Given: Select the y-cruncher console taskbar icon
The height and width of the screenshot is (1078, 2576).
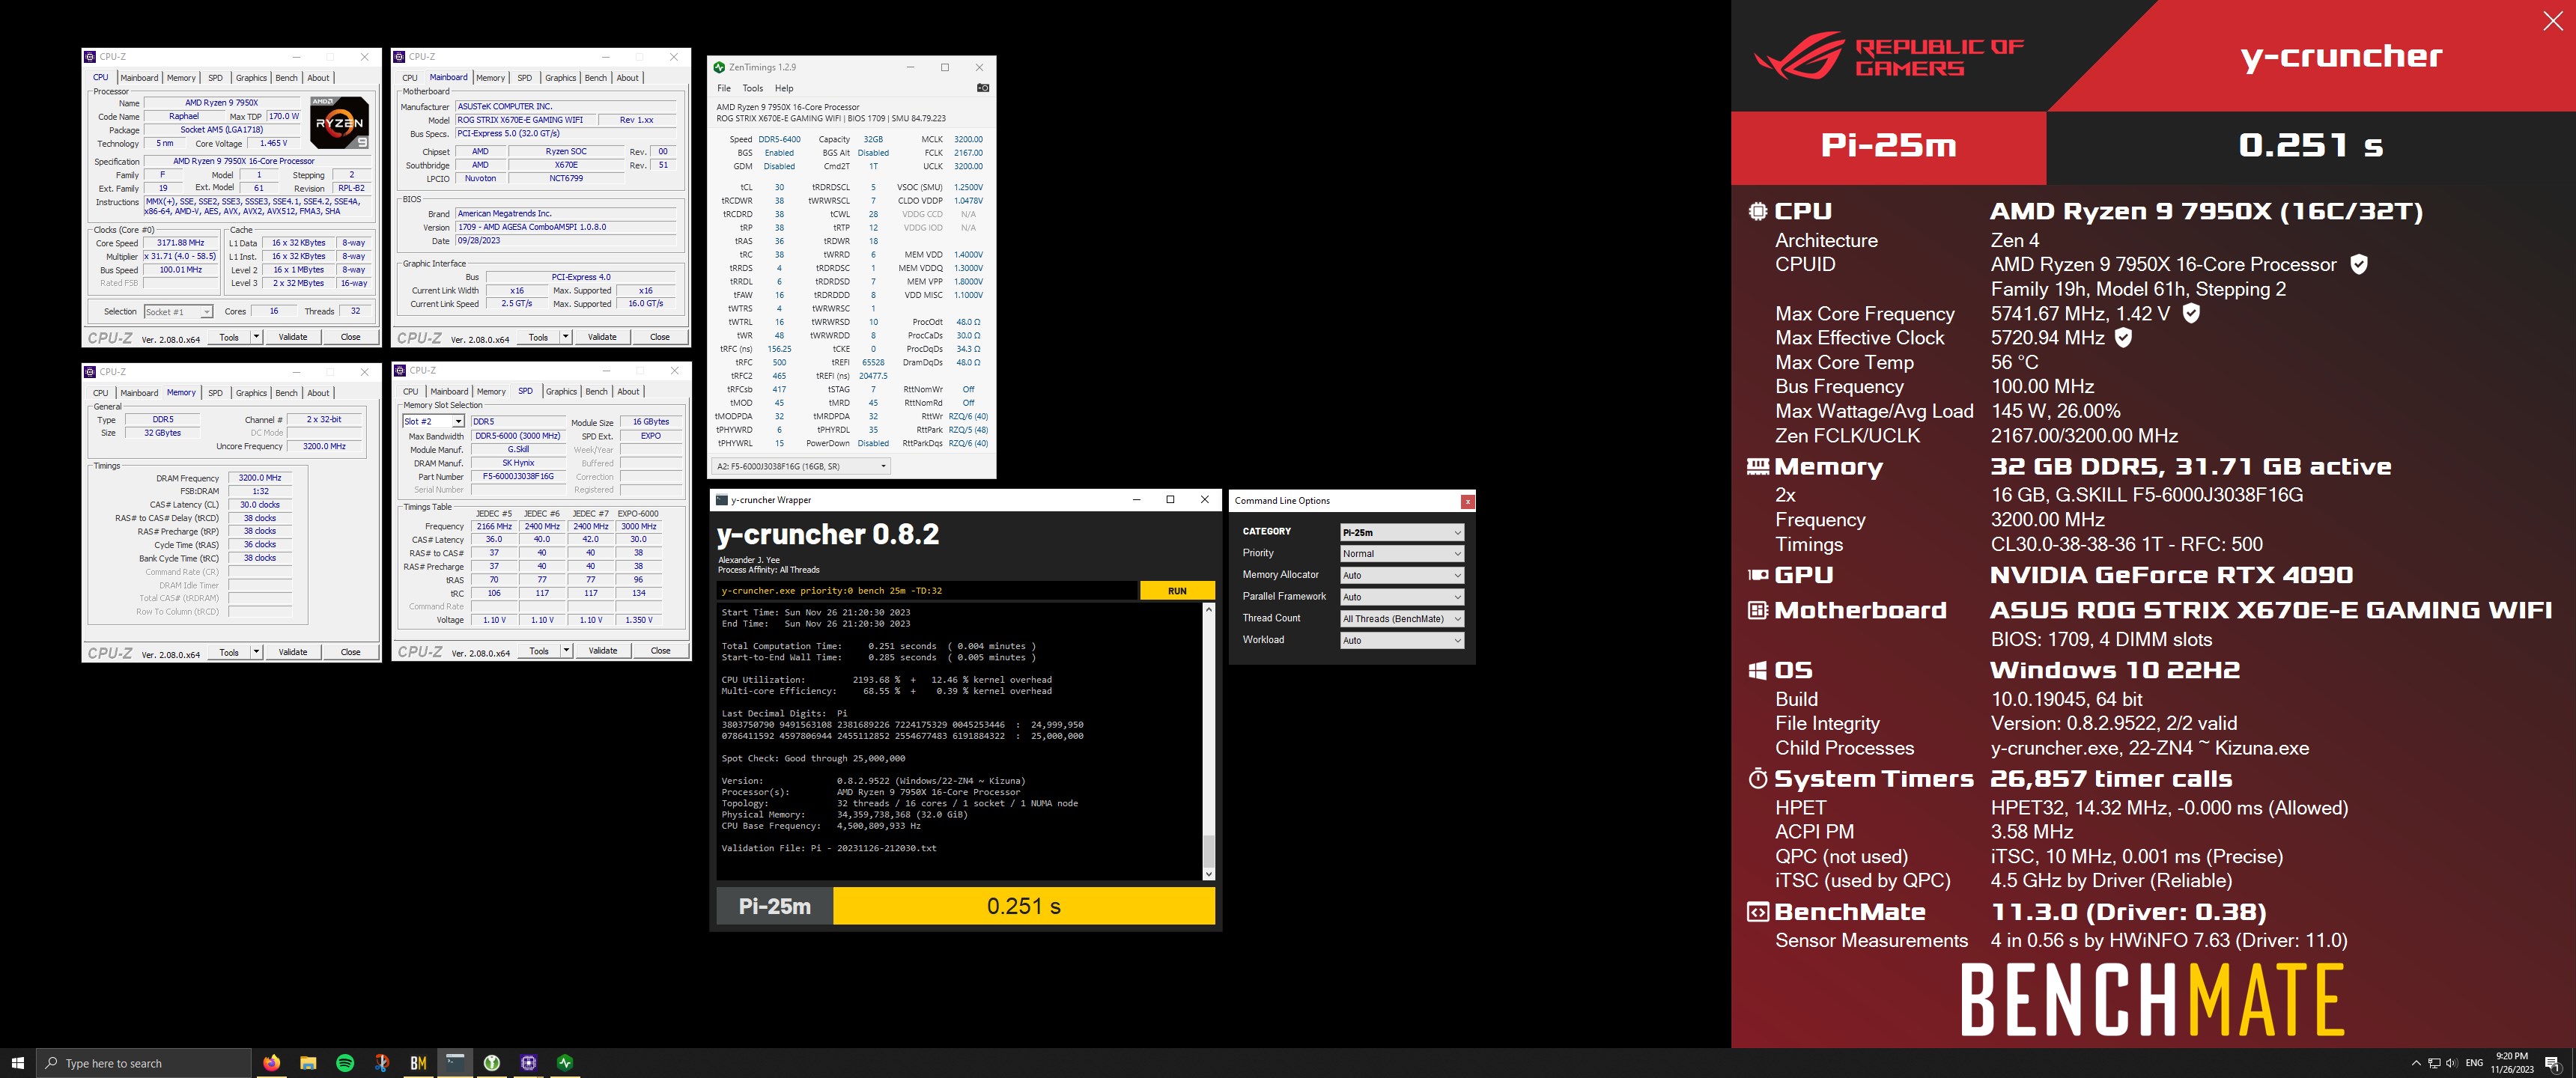Looking at the screenshot, I should click(x=455, y=1062).
